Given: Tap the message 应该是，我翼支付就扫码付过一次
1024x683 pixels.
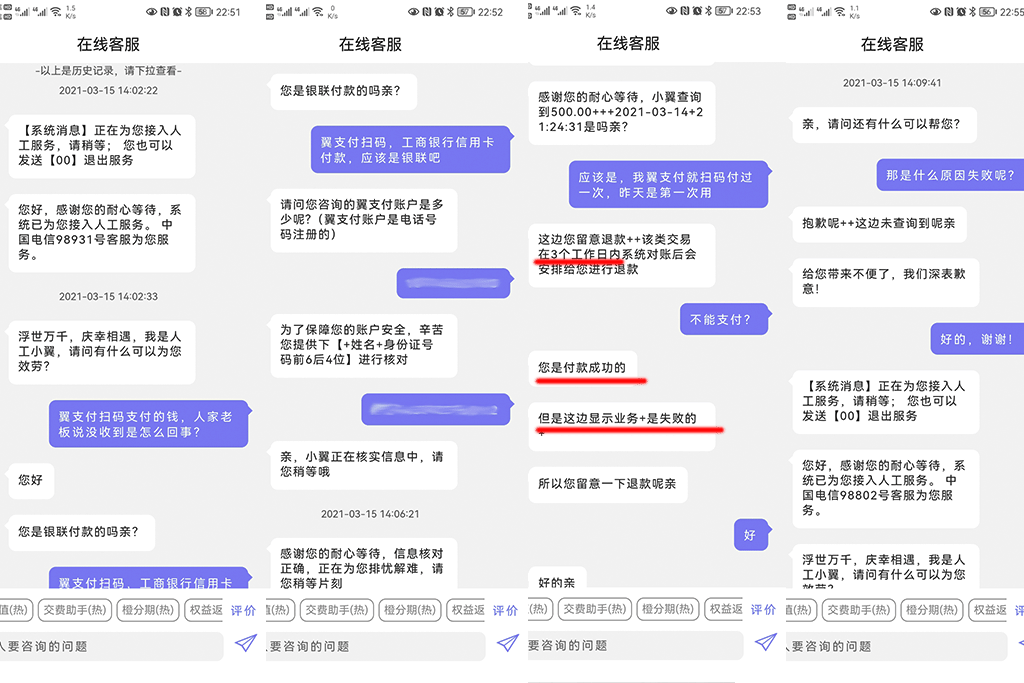Looking at the screenshot, I should point(668,185).
